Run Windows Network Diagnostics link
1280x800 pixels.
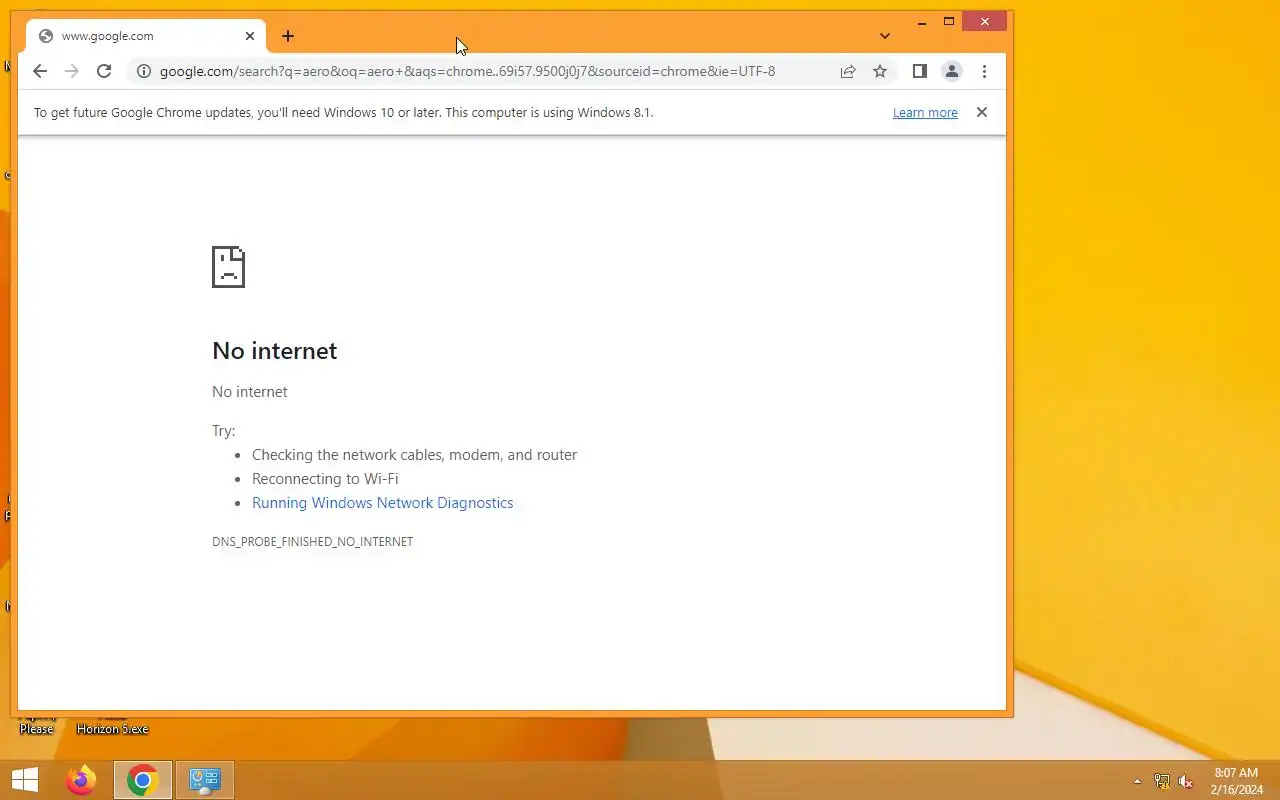[x=382, y=503]
